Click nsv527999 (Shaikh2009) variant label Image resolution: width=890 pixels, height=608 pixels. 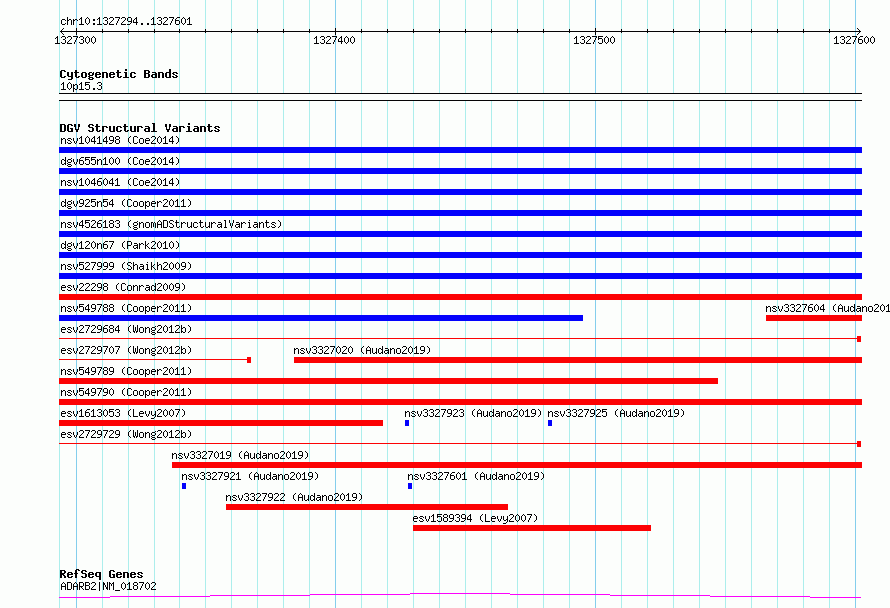pos(126,266)
